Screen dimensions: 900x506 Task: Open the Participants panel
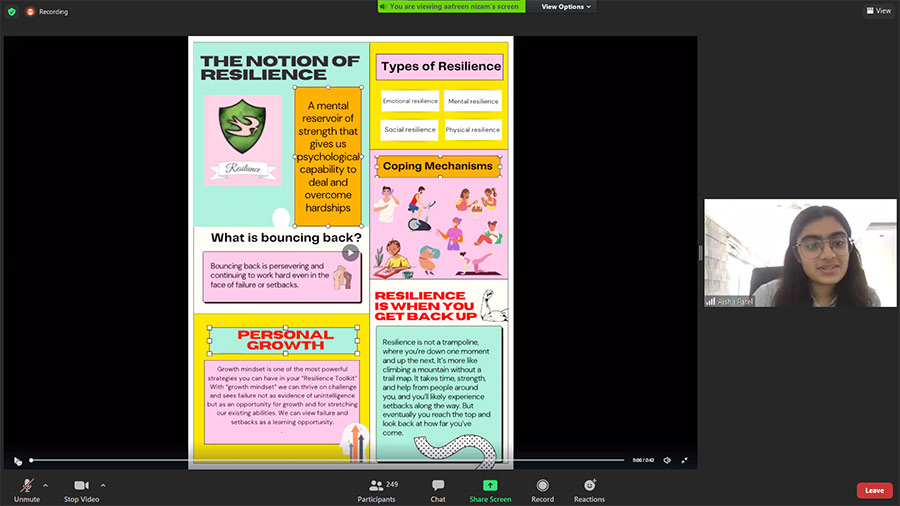tap(377, 491)
